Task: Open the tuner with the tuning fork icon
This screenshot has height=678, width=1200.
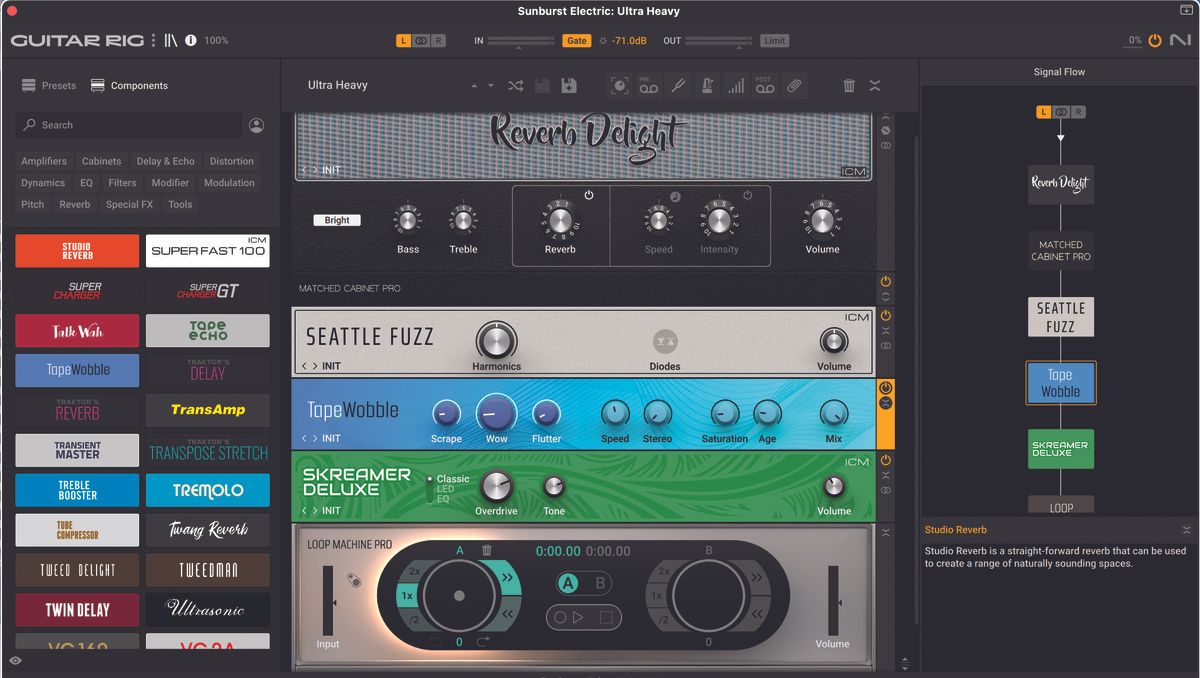Action: tap(678, 85)
